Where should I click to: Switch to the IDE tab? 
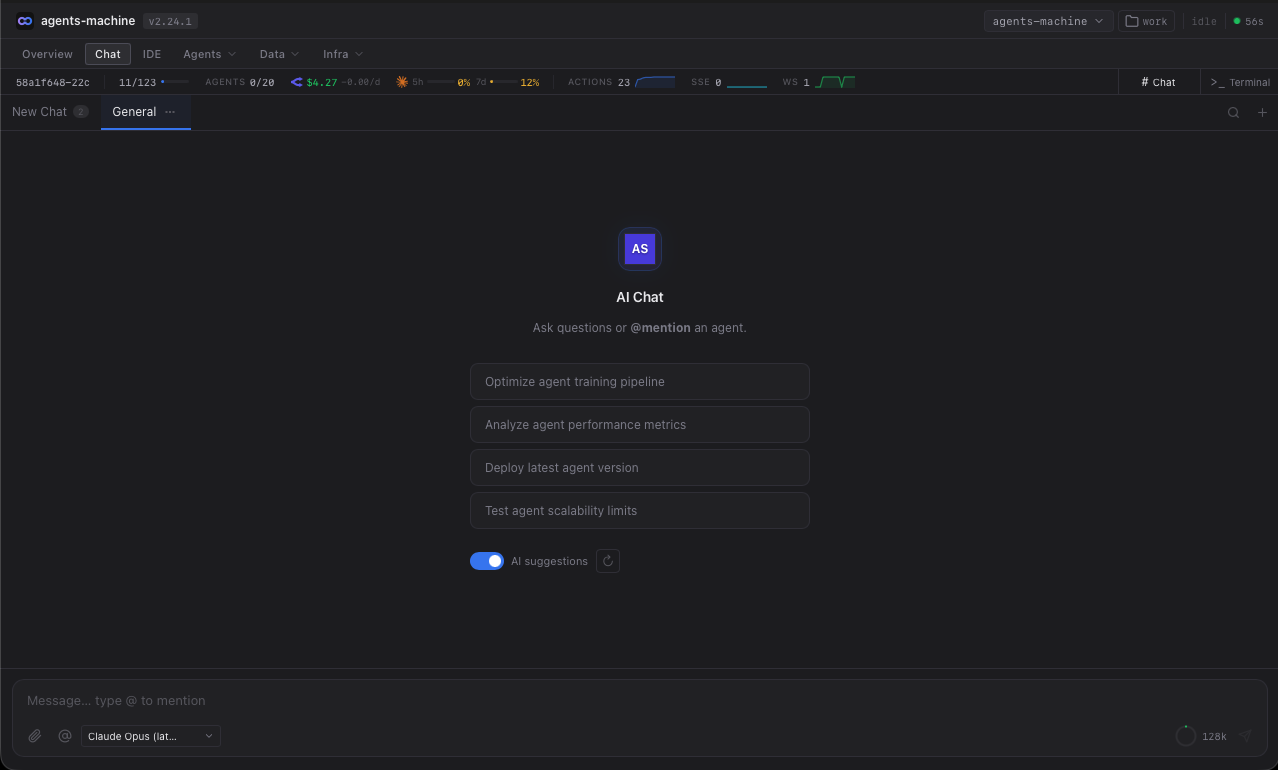click(151, 54)
